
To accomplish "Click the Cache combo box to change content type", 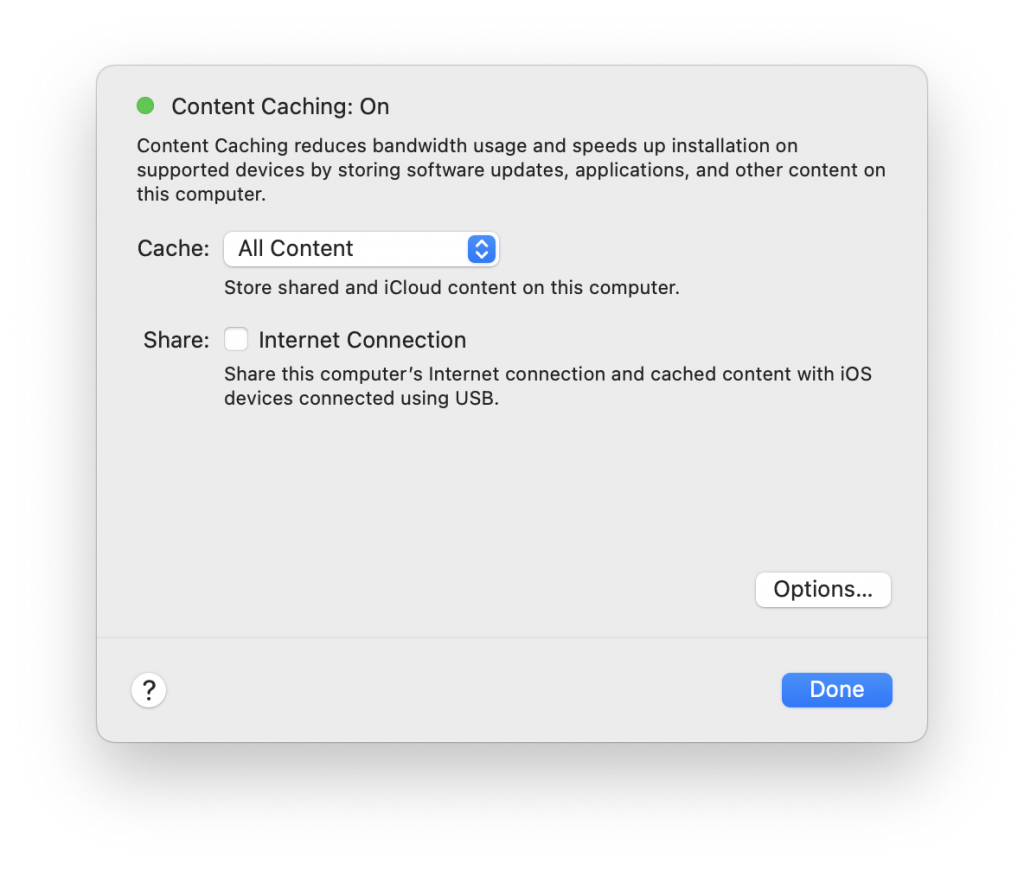I will 360,249.
